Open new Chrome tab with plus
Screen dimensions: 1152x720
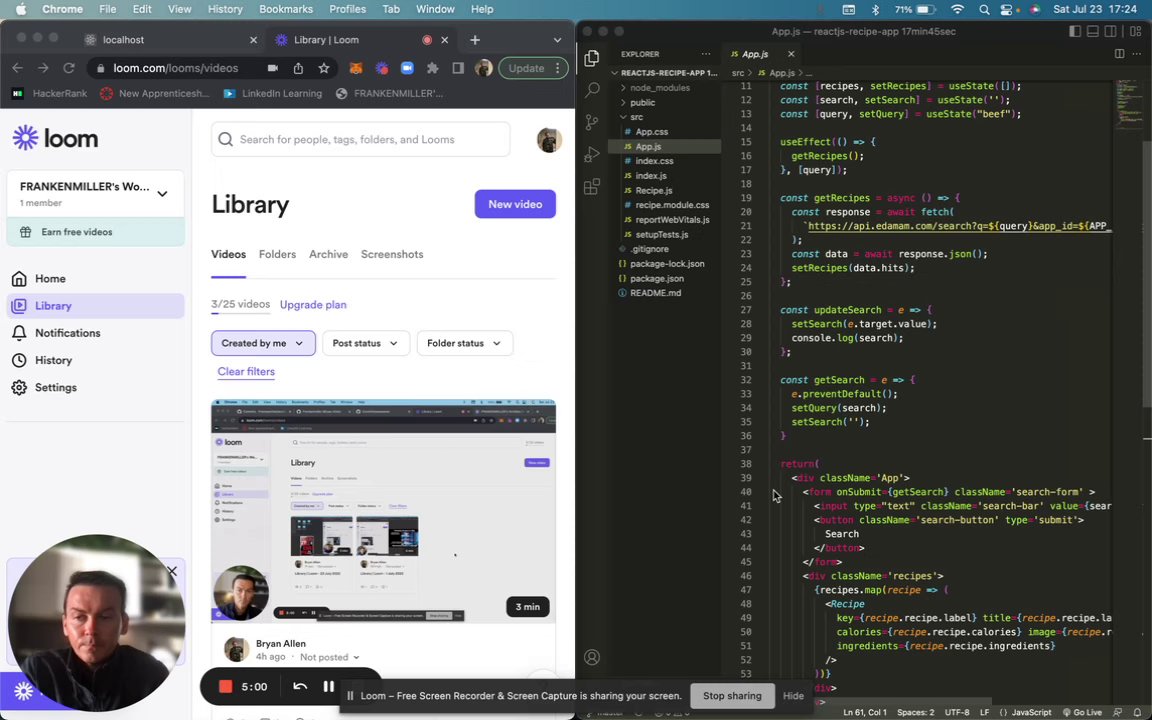475,40
